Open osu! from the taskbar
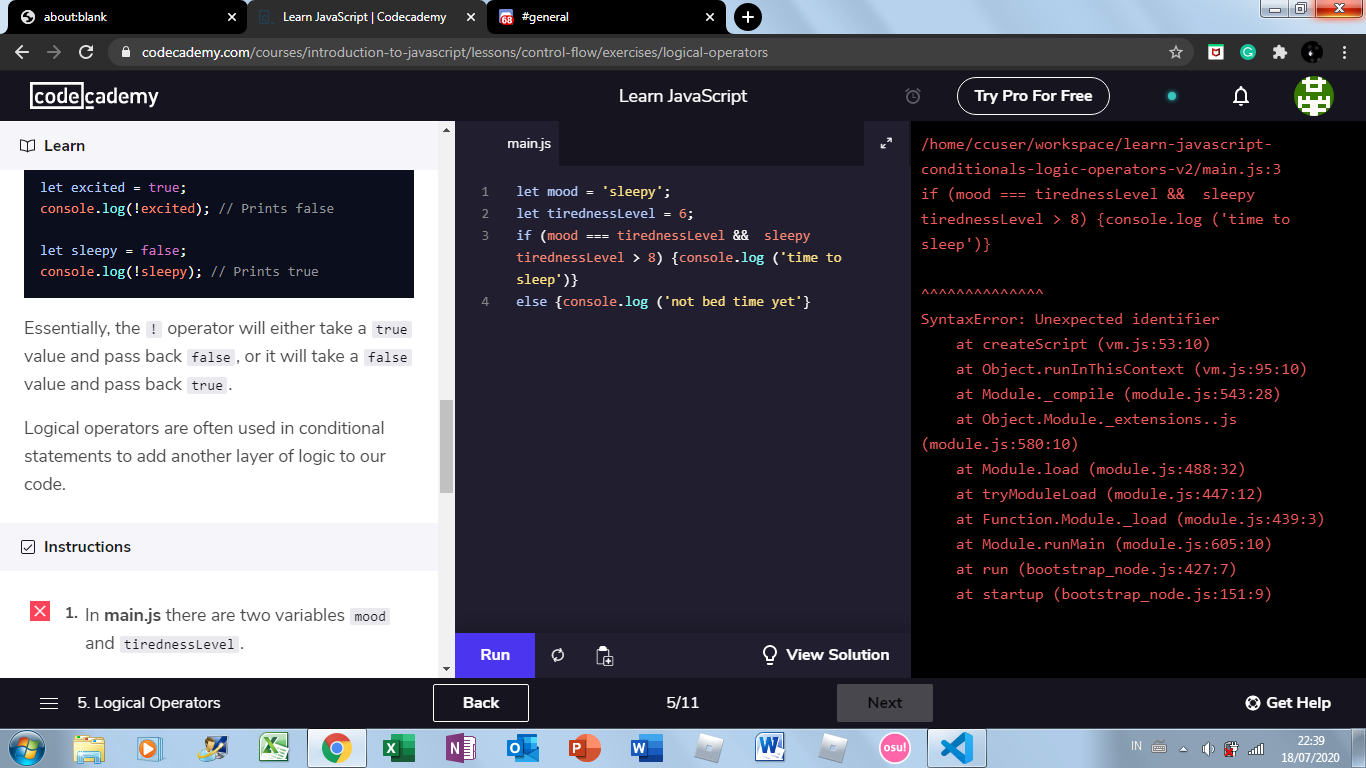The image size is (1366, 768). [x=895, y=748]
